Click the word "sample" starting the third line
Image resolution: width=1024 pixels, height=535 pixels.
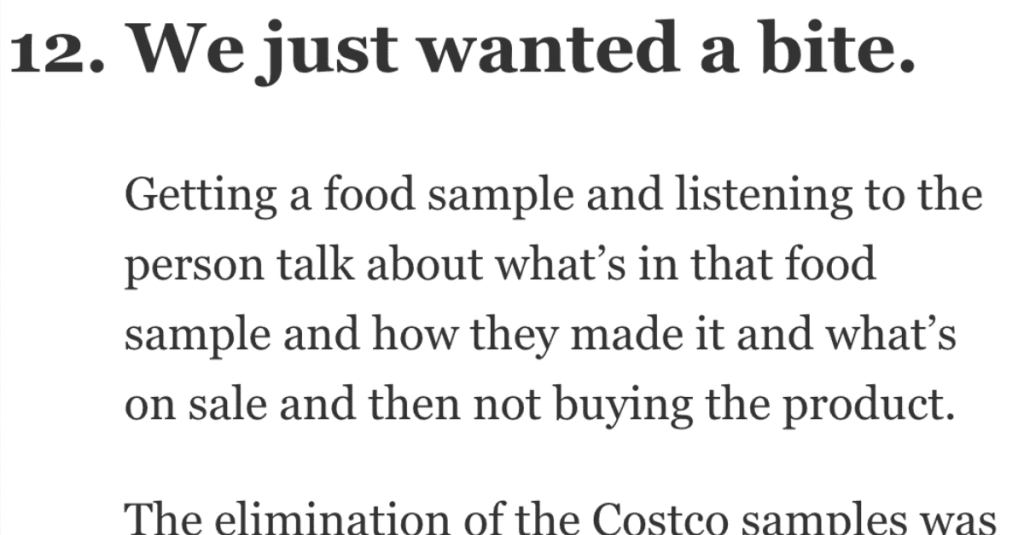coord(197,336)
